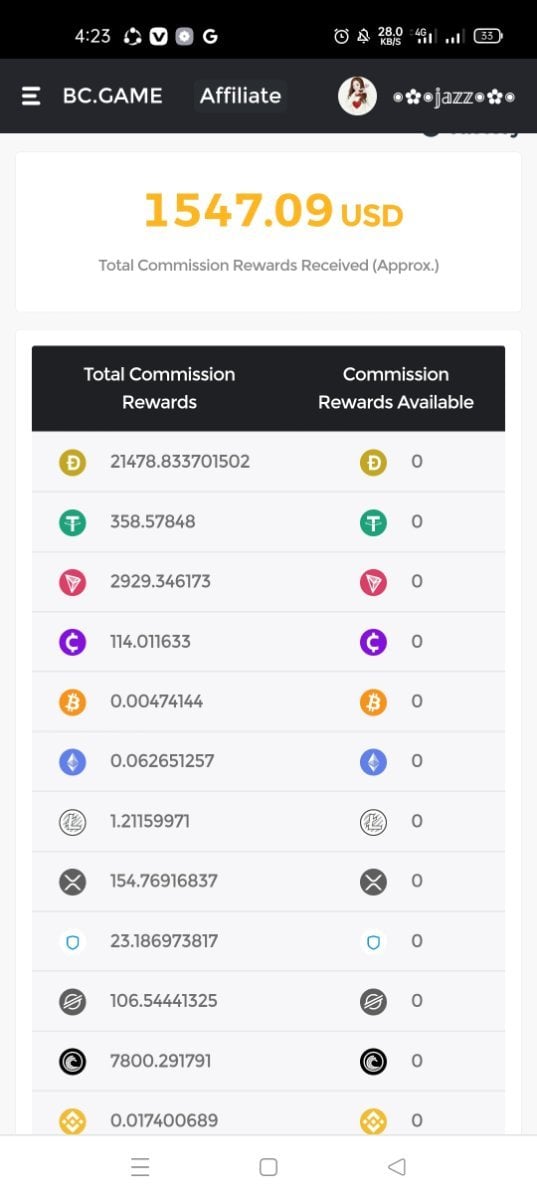
Task: Open the Android recent apps menu button
Action: pyautogui.click(x=141, y=1167)
